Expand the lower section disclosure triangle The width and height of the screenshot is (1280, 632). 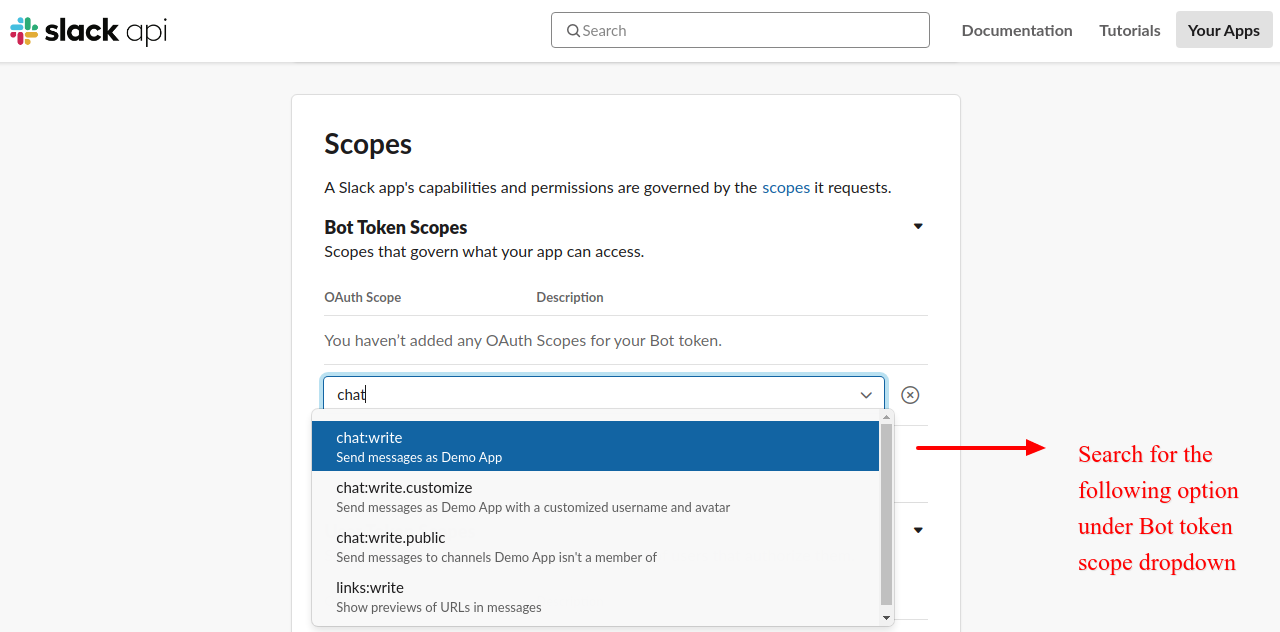[917, 529]
